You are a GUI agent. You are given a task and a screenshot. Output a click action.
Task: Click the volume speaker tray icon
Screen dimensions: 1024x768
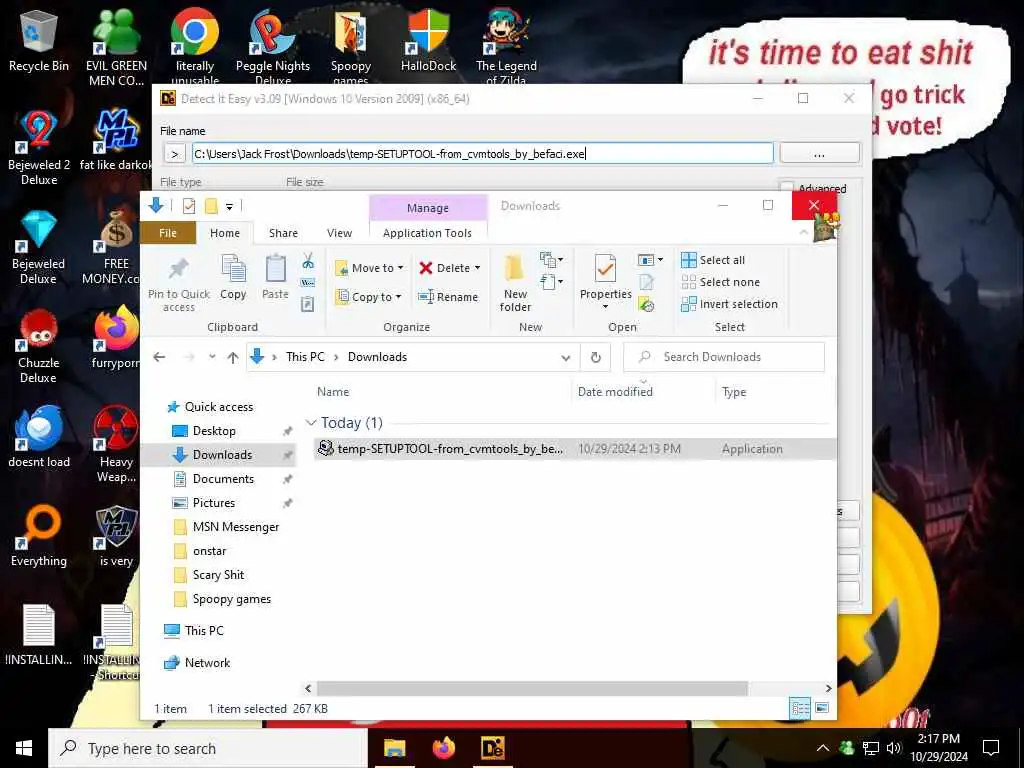(893, 748)
